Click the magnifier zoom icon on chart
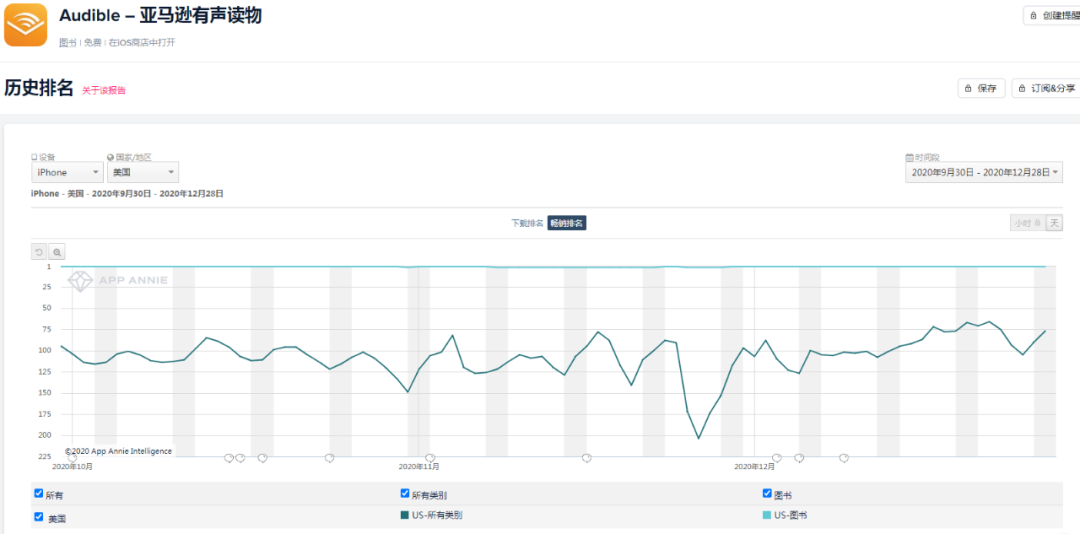1080x534 pixels. point(57,253)
